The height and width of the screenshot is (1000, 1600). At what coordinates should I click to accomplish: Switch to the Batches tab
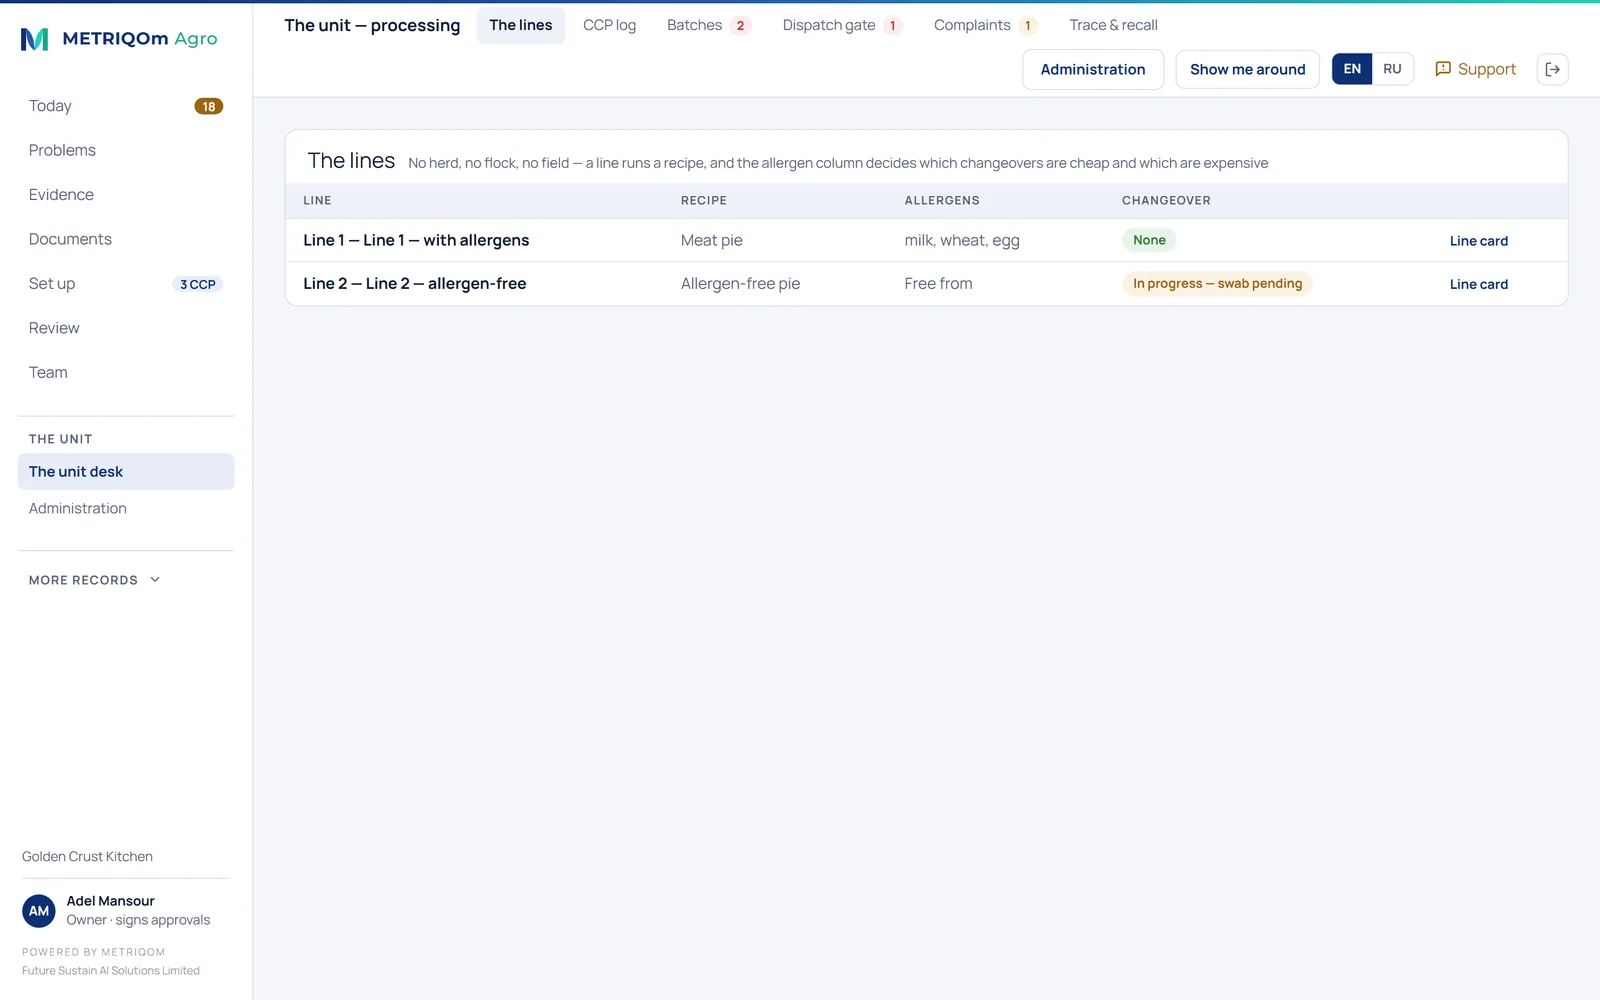pyautogui.click(x=708, y=25)
